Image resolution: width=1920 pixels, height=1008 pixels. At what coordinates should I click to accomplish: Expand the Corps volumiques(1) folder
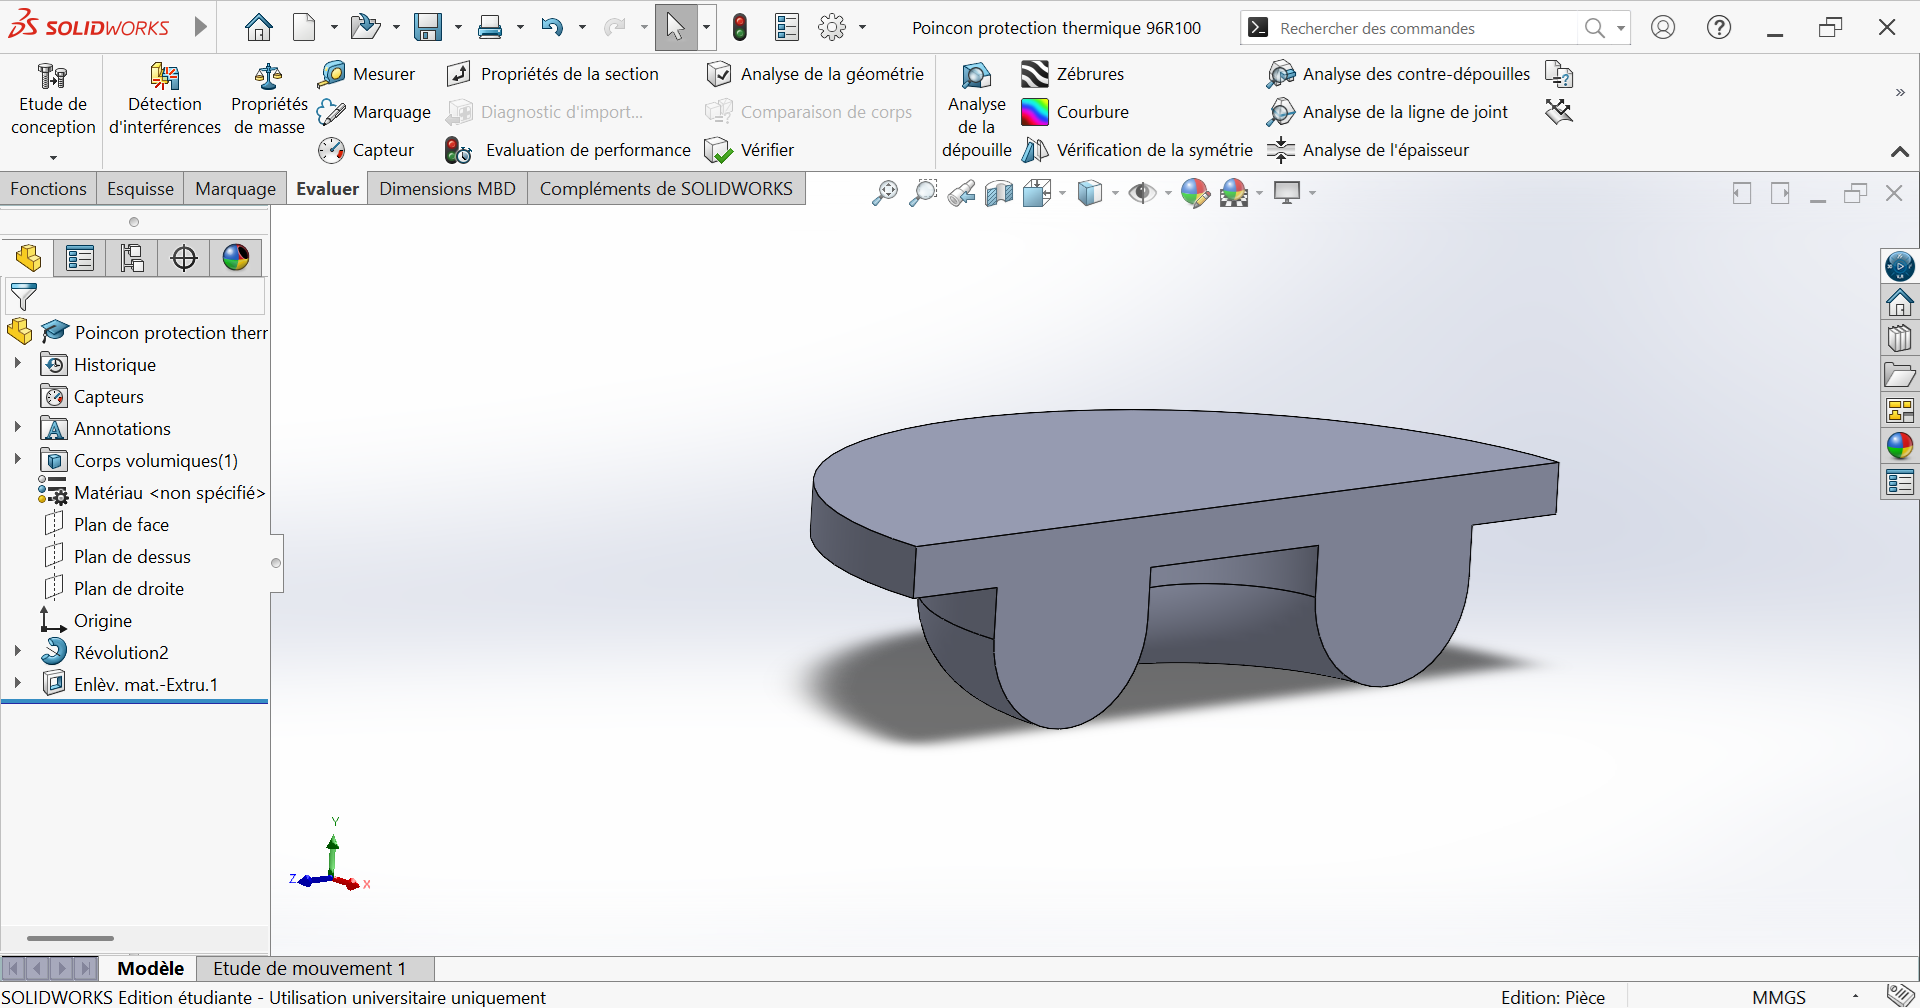(x=18, y=460)
